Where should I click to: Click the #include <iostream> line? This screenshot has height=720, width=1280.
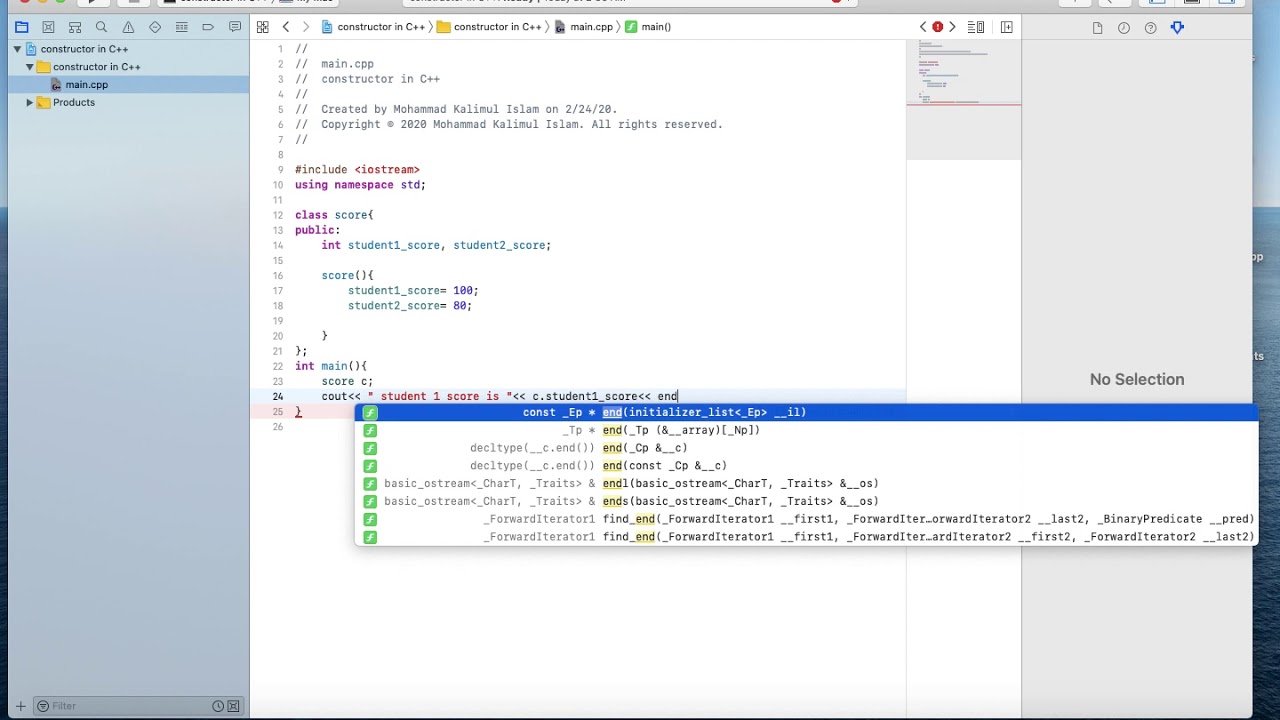357,170
